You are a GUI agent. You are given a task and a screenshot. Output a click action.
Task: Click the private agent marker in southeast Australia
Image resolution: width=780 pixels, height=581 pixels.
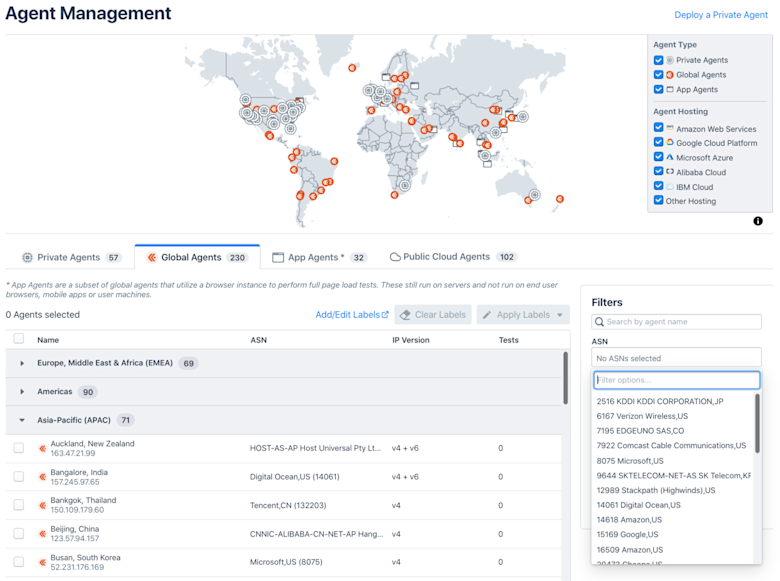click(x=535, y=194)
